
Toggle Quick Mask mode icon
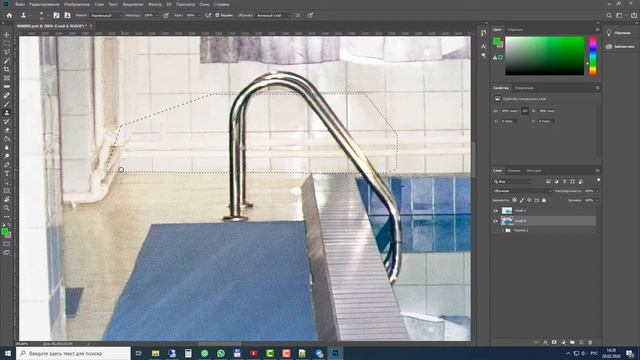pos(7,244)
